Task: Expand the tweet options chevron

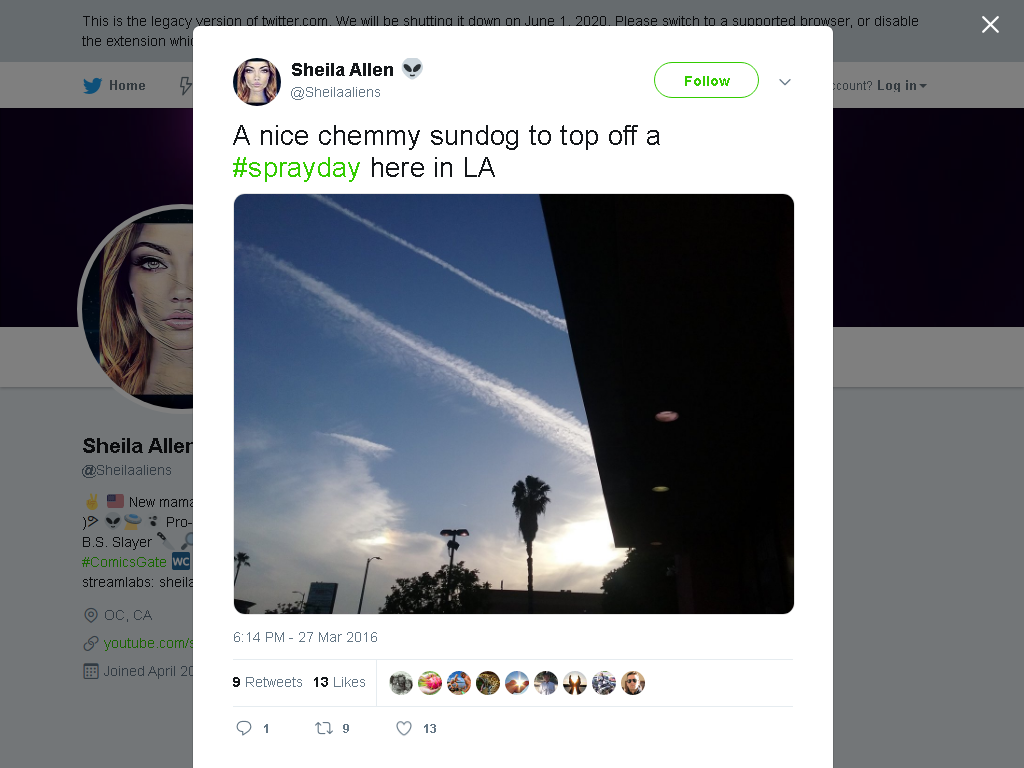Action: click(x=785, y=82)
